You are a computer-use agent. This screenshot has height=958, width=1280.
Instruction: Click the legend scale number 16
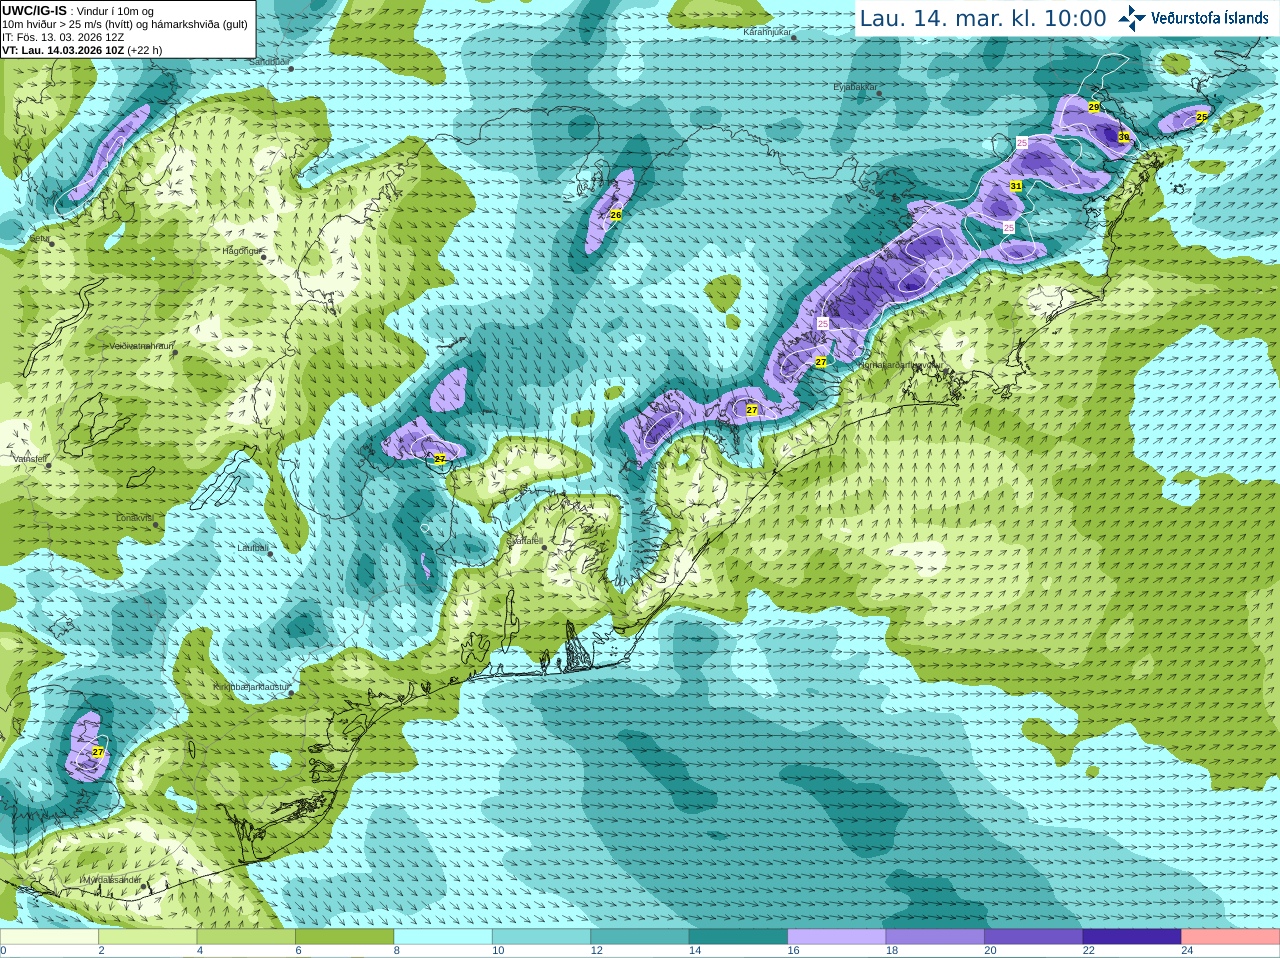pos(794,951)
